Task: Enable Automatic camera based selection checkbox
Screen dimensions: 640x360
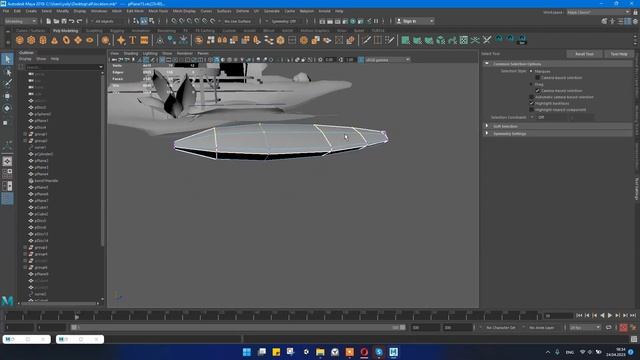Action: click(x=531, y=97)
